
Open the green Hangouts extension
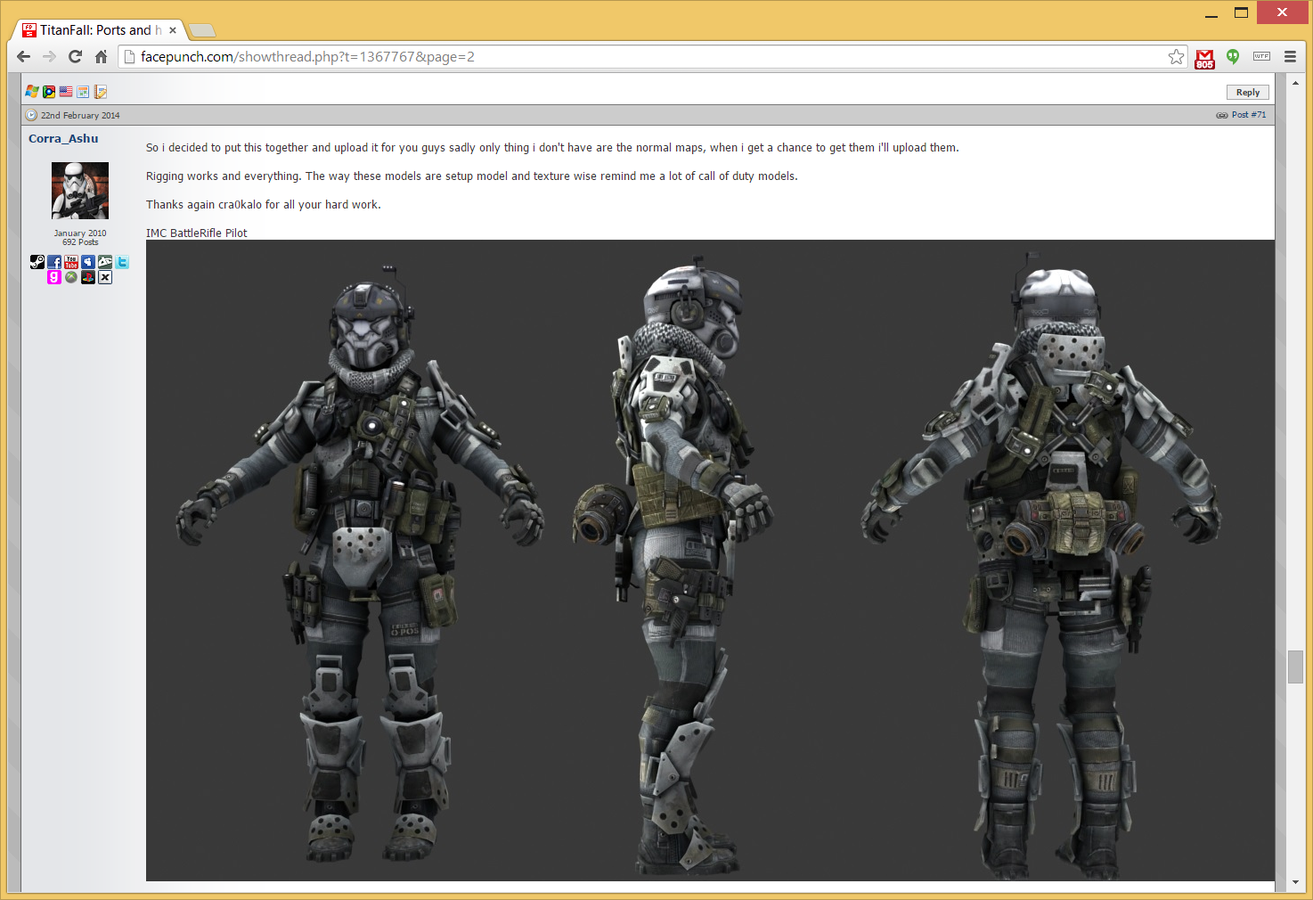1233,57
